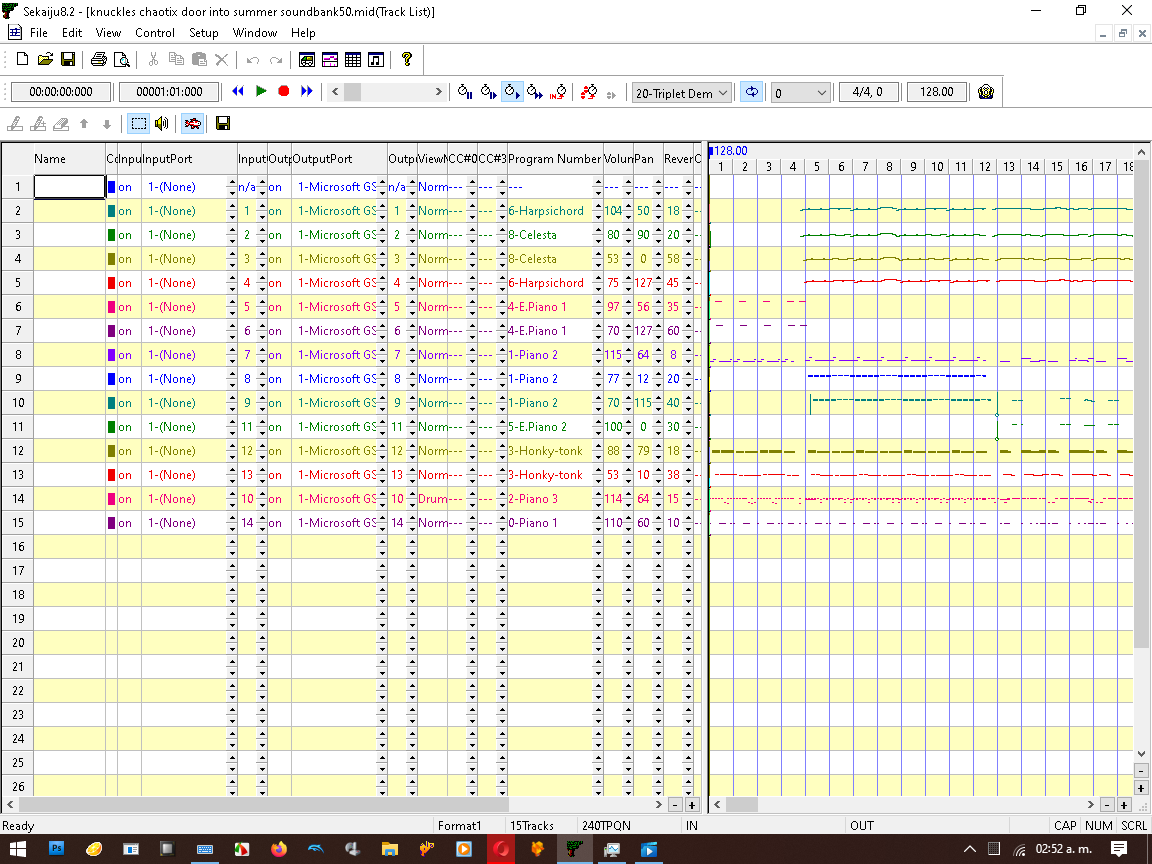The width and height of the screenshot is (1152, 864).
Task: Expand the dropdown showing value 0
Action: [x=821, y=93]
